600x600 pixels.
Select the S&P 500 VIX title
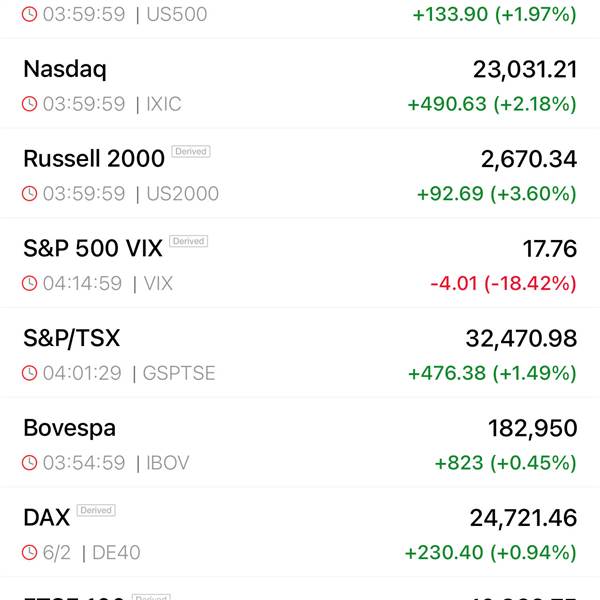[x=91, y=248]
